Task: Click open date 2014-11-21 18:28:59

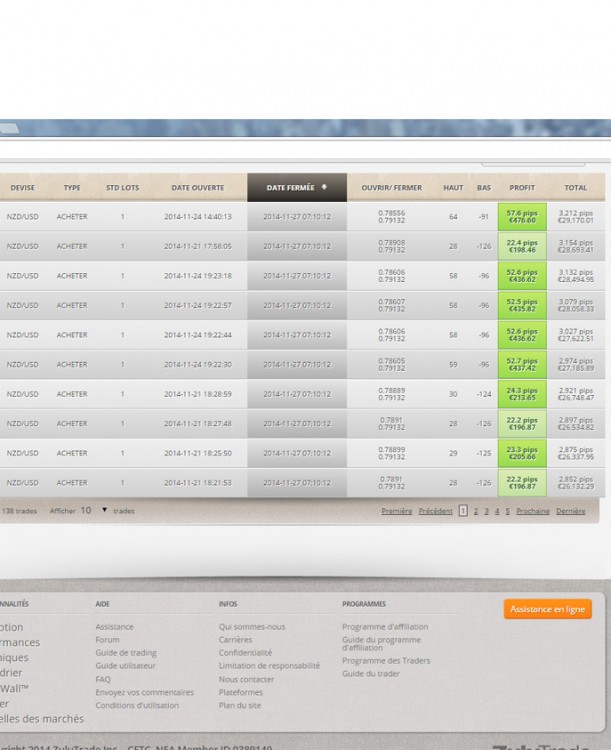Action: pos(198,394)
